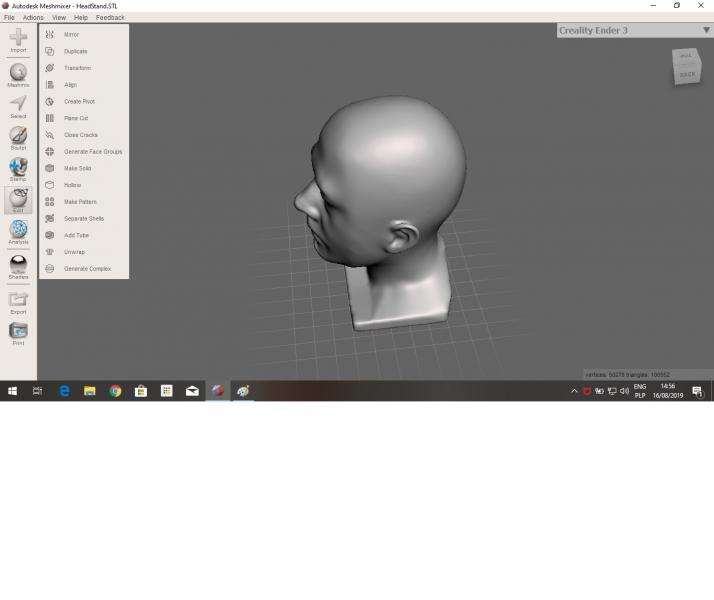Screen dimensions: 714x600
Task: Choose Plane Cut in Edit list
Action: [76, 118]
